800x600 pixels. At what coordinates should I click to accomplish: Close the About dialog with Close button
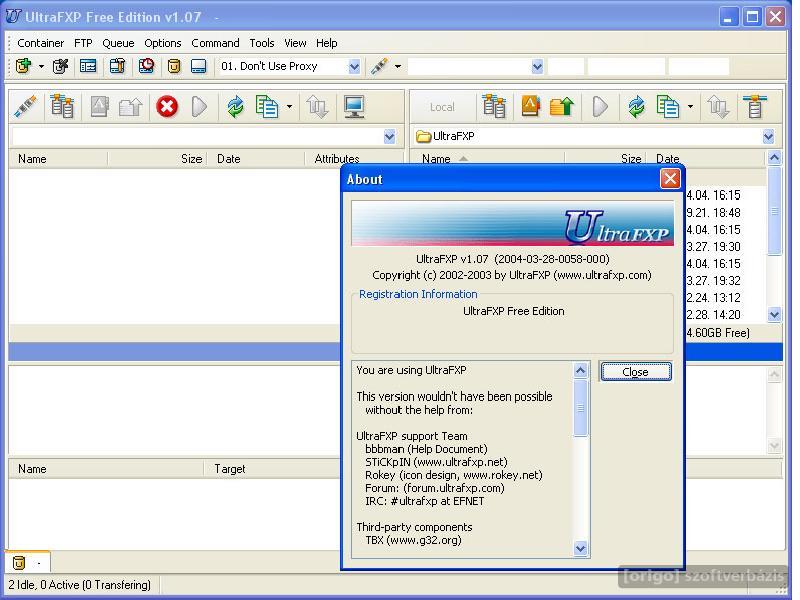pos(635,372)
